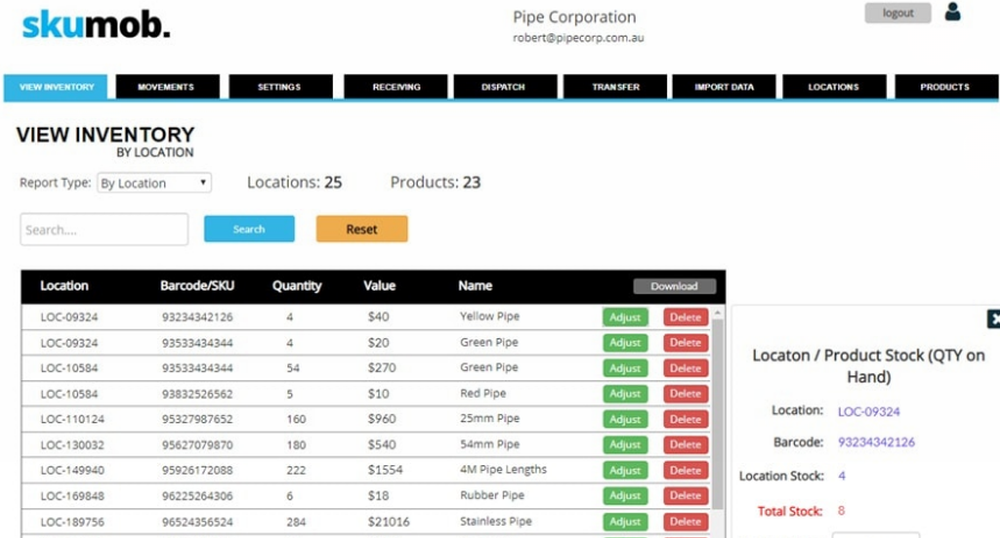
Task: Select the Dispatch tab
Action: tap(504, 87)
